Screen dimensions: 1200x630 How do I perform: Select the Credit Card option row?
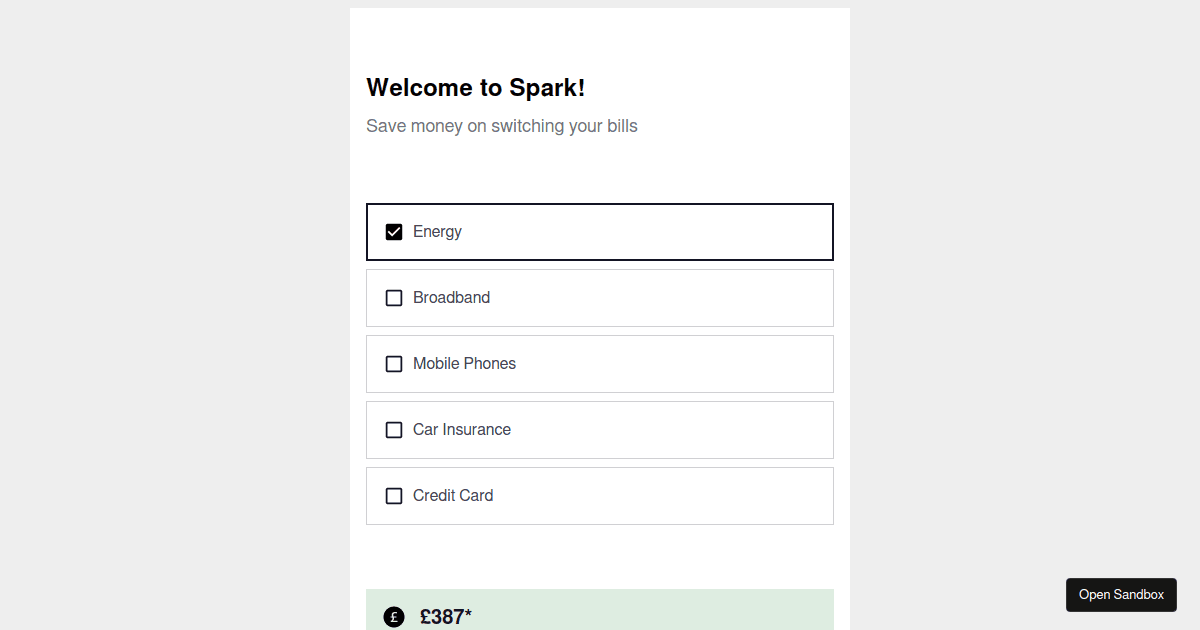coord(600,495)
